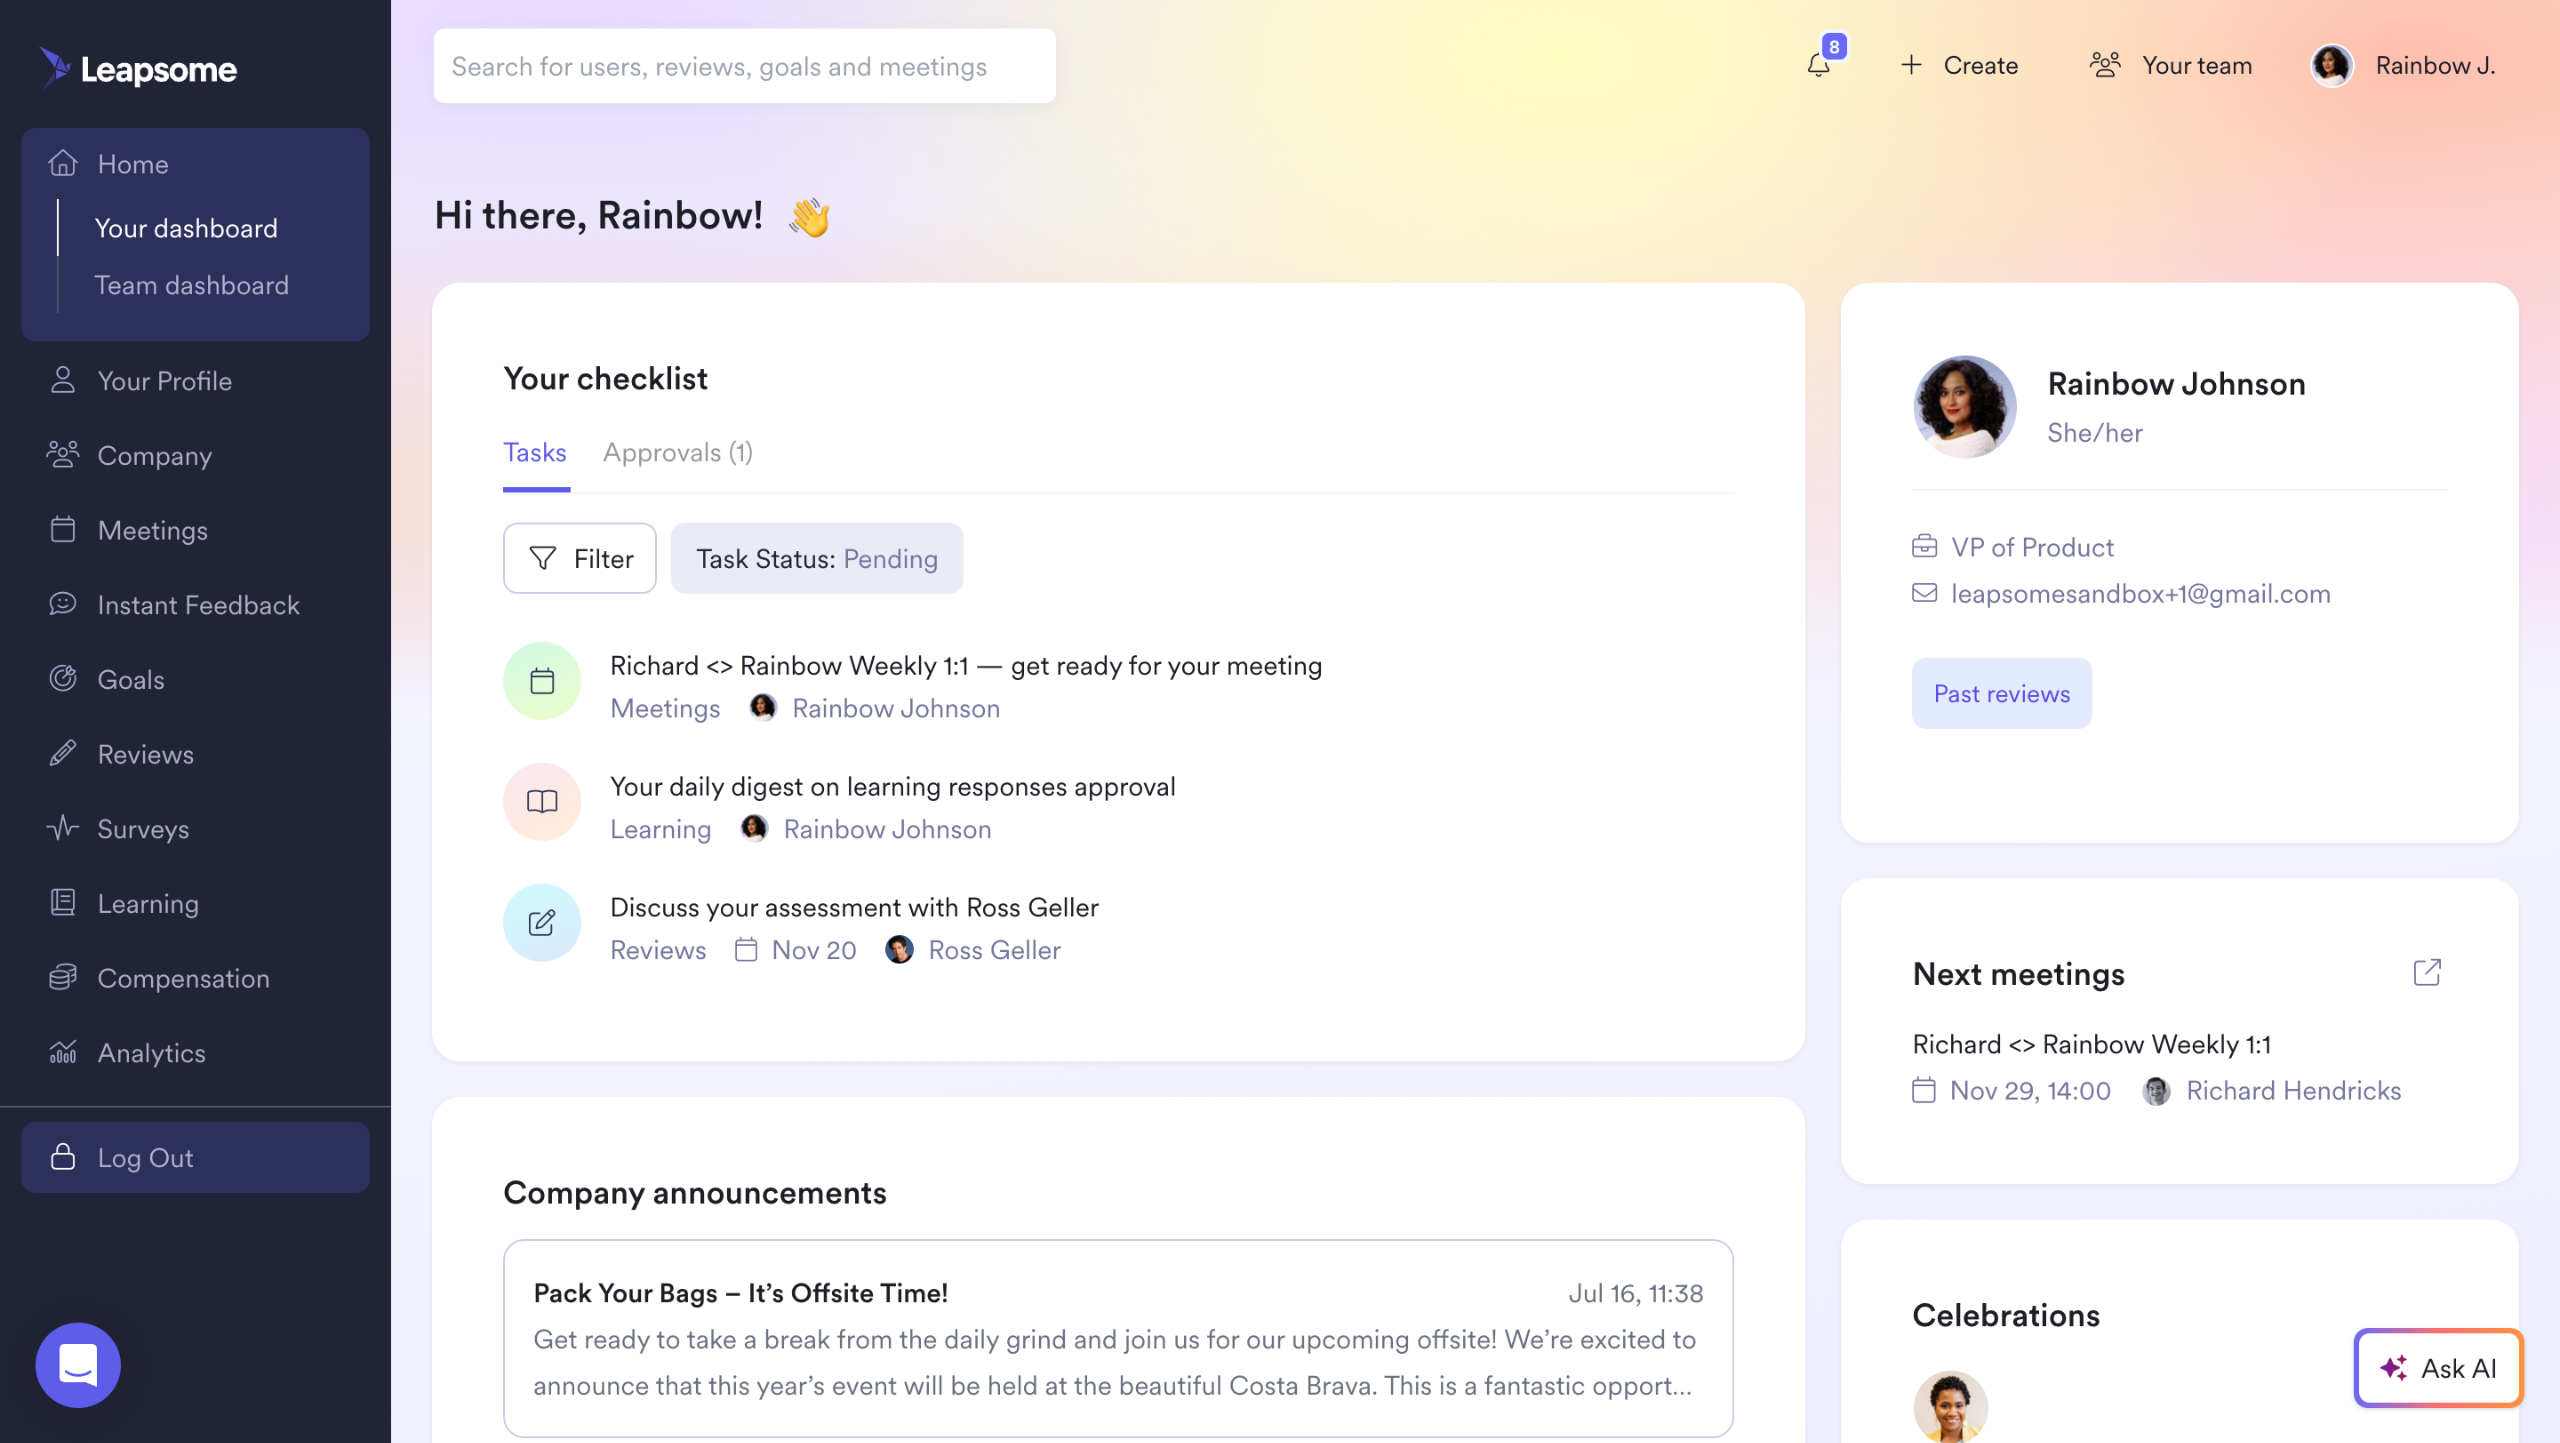The width and height of the screenshot is (2560, 1443).
Task: Click the calendar icon for Weekly 1:1 task
Action: pyautogui.click(x=542, y=681)
